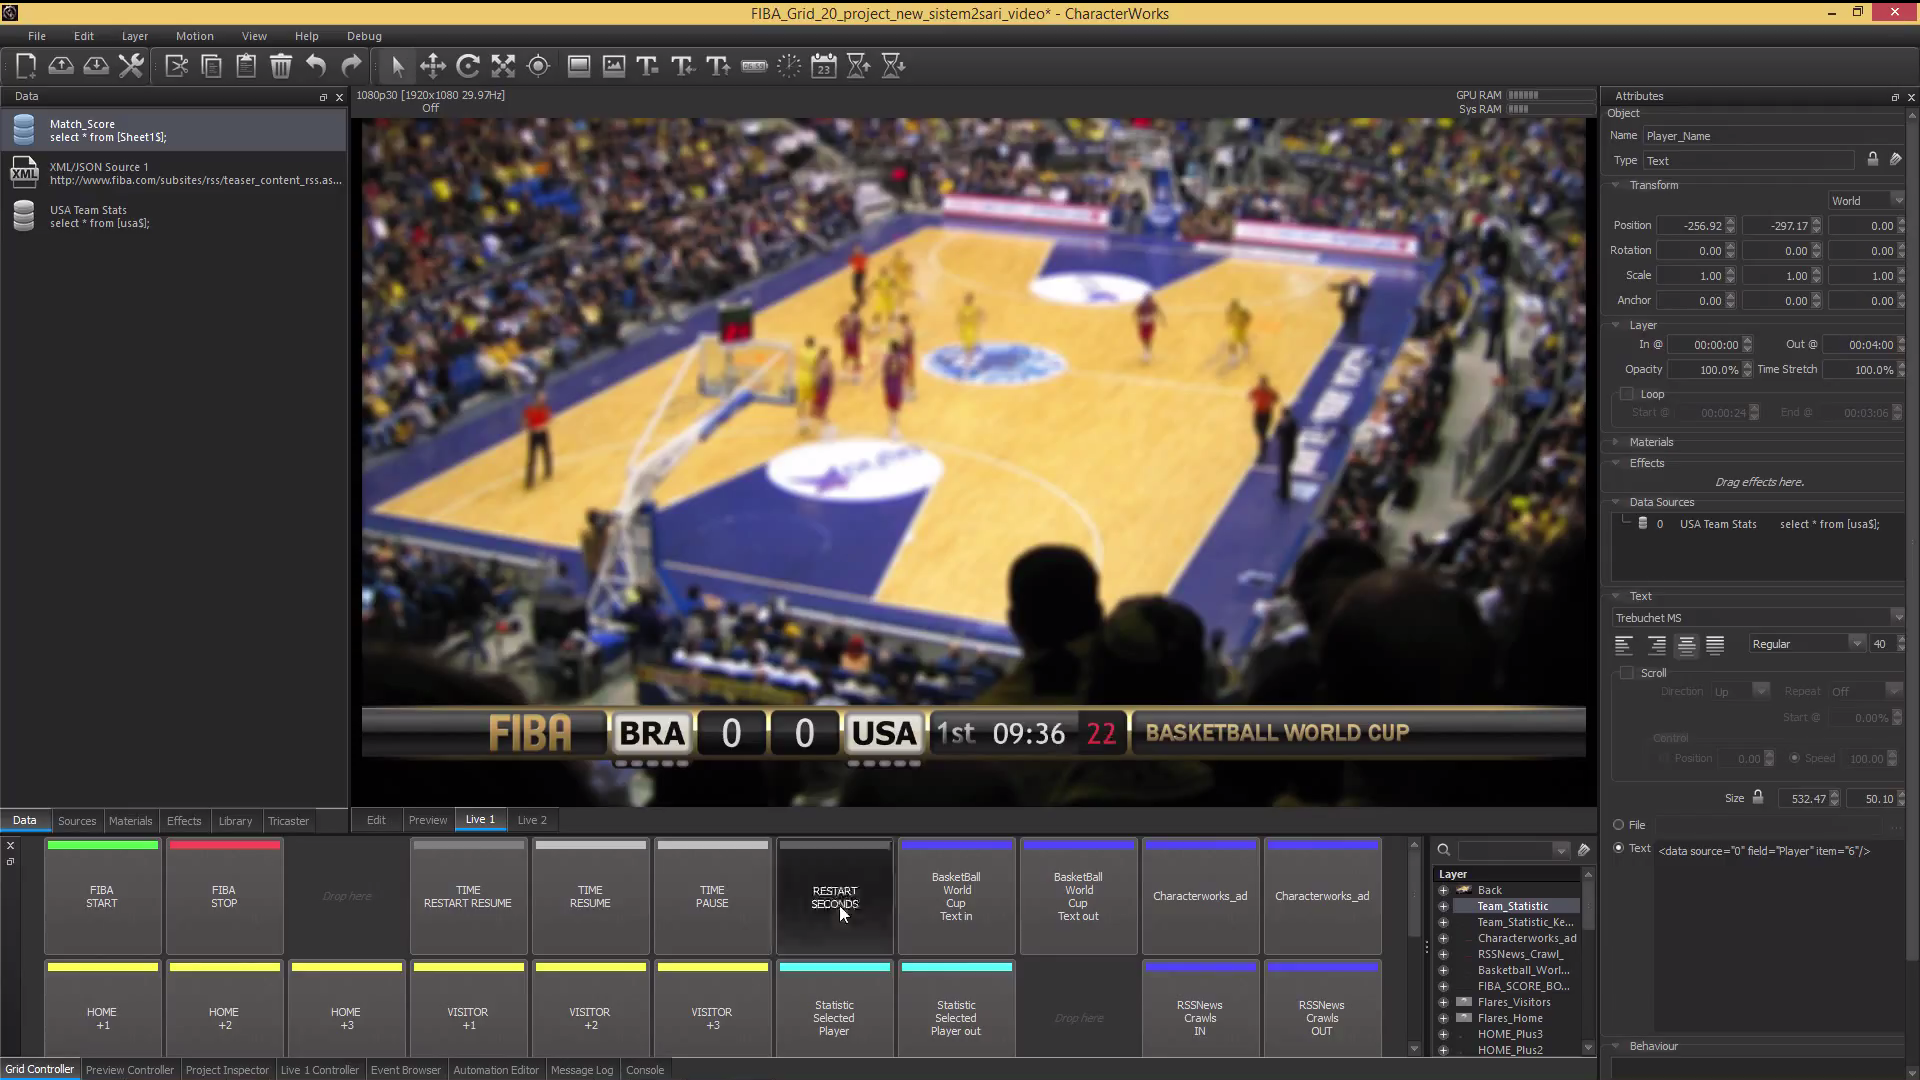The width and height of the screenshot is (1920, 1080).
Task: Click the lock icon beside Type field
Action: click(1873, 160)
